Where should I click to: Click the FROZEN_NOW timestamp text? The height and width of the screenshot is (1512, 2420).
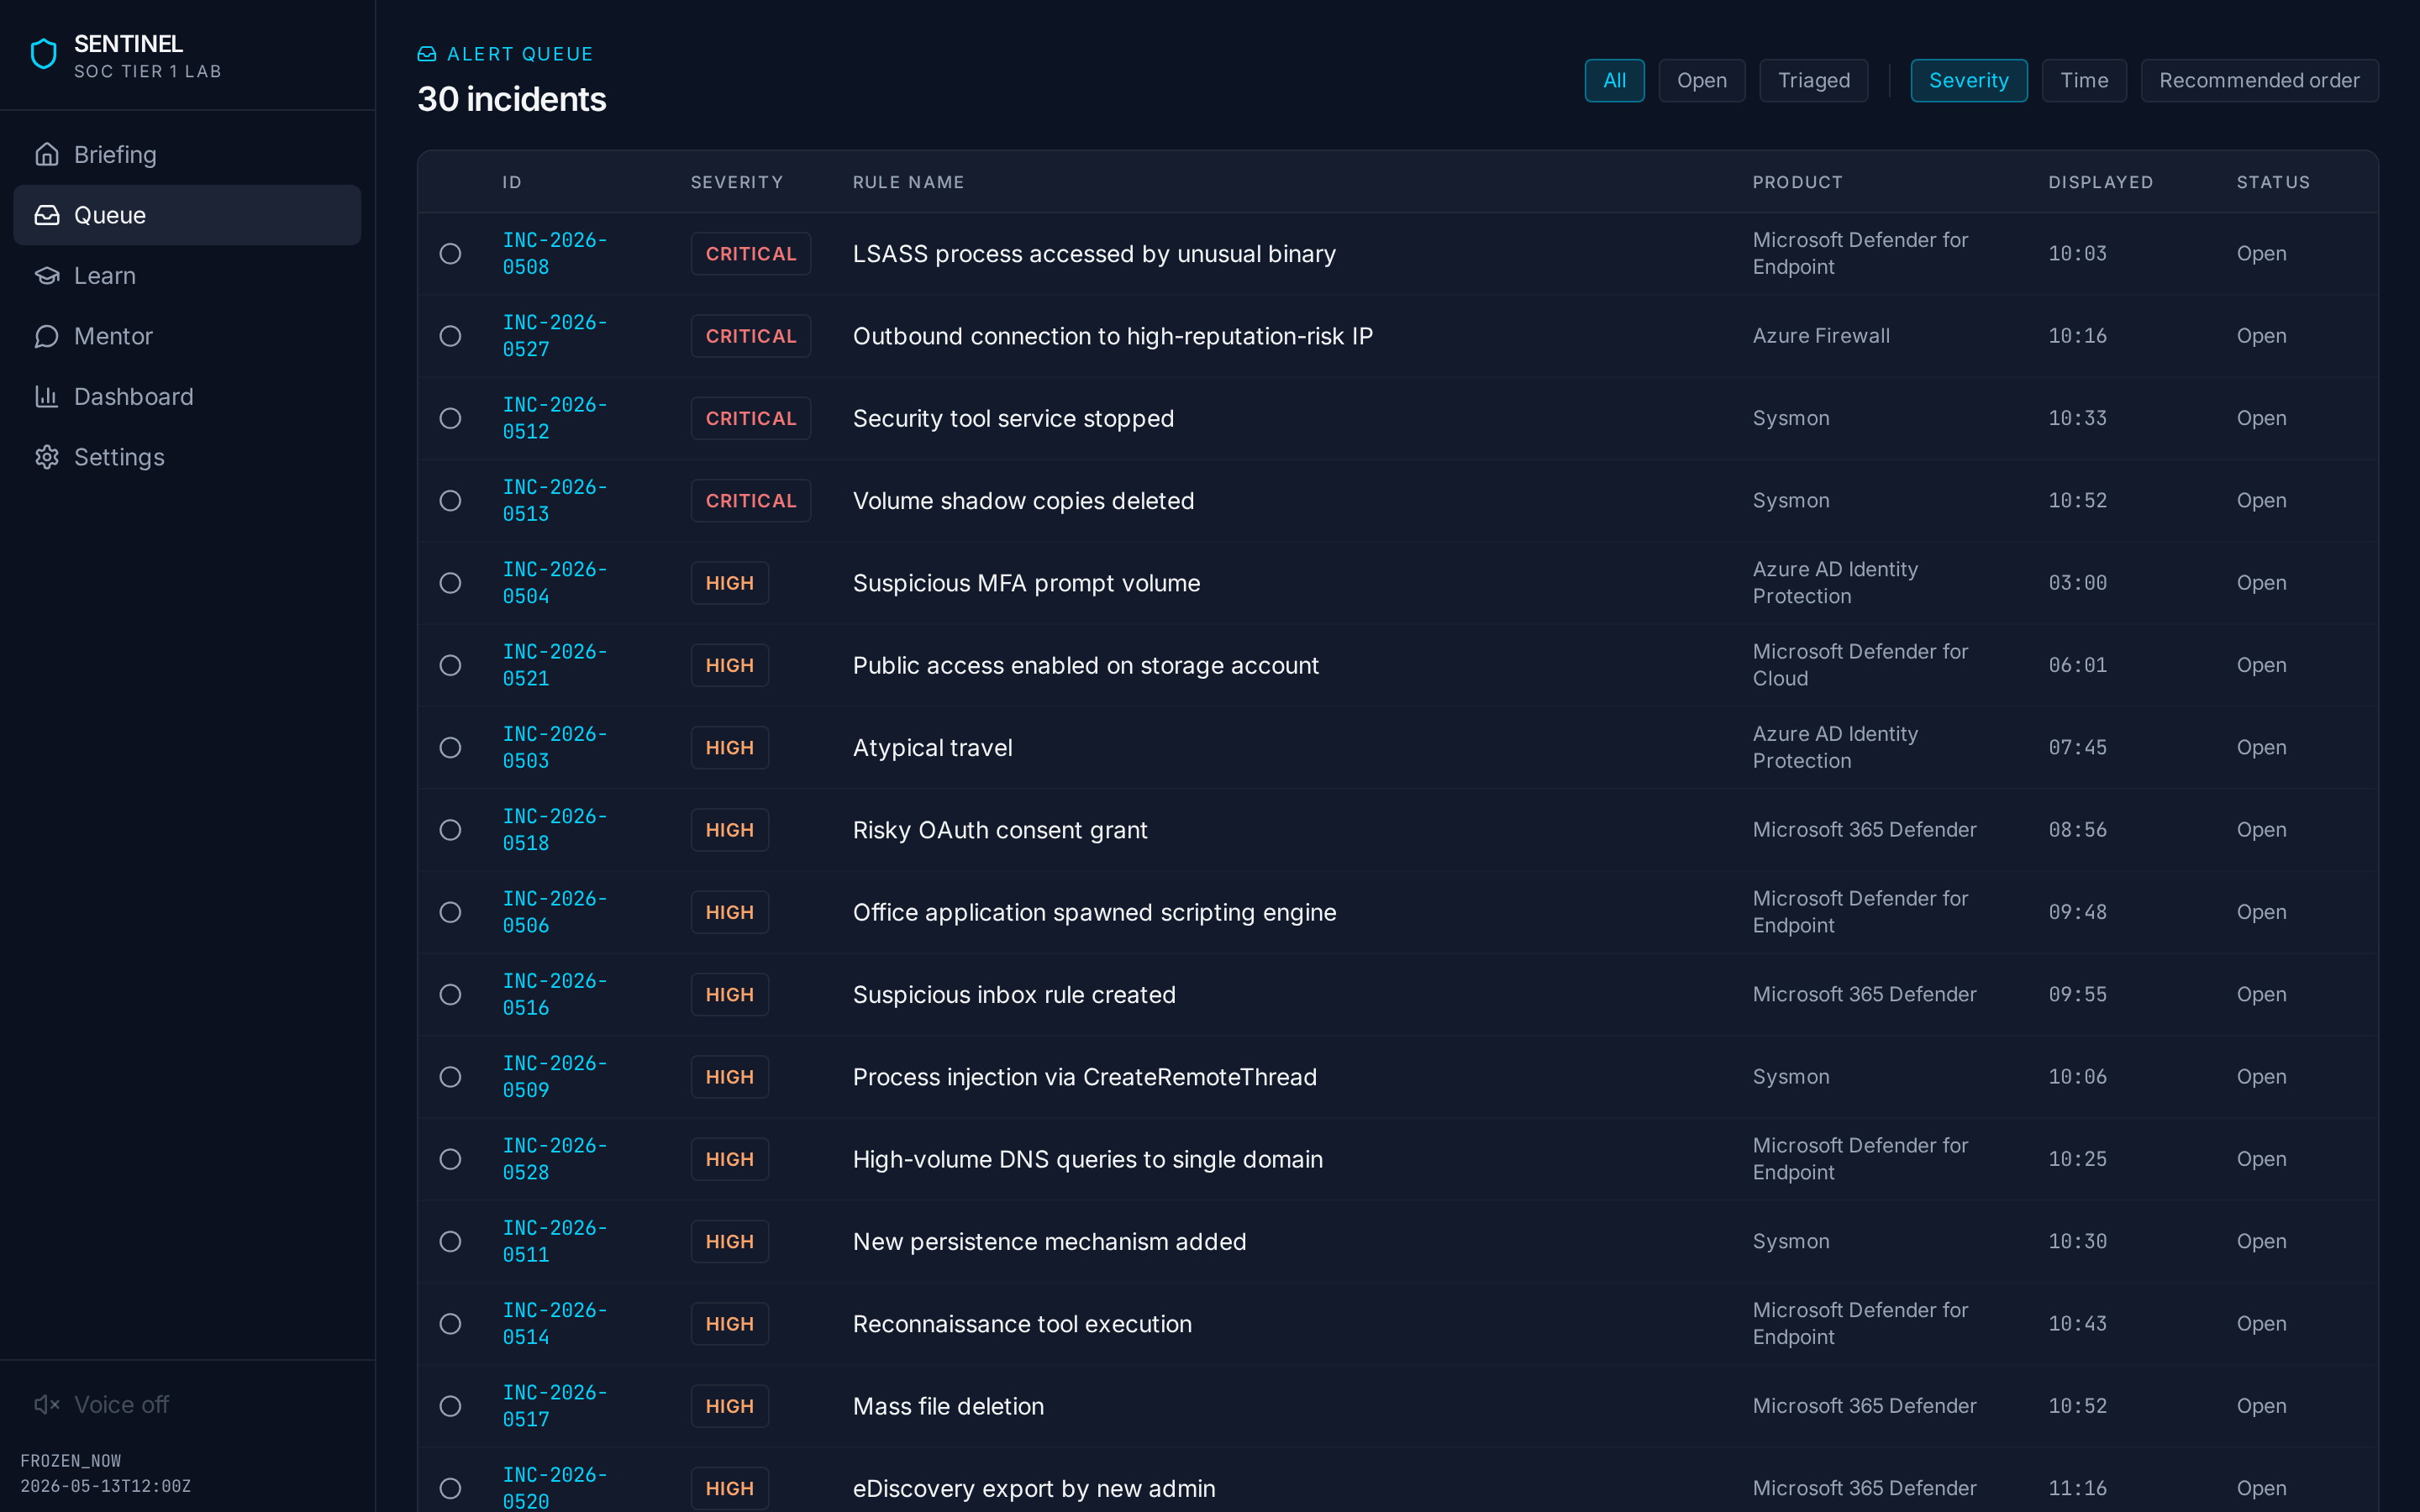click(105, 1473)
